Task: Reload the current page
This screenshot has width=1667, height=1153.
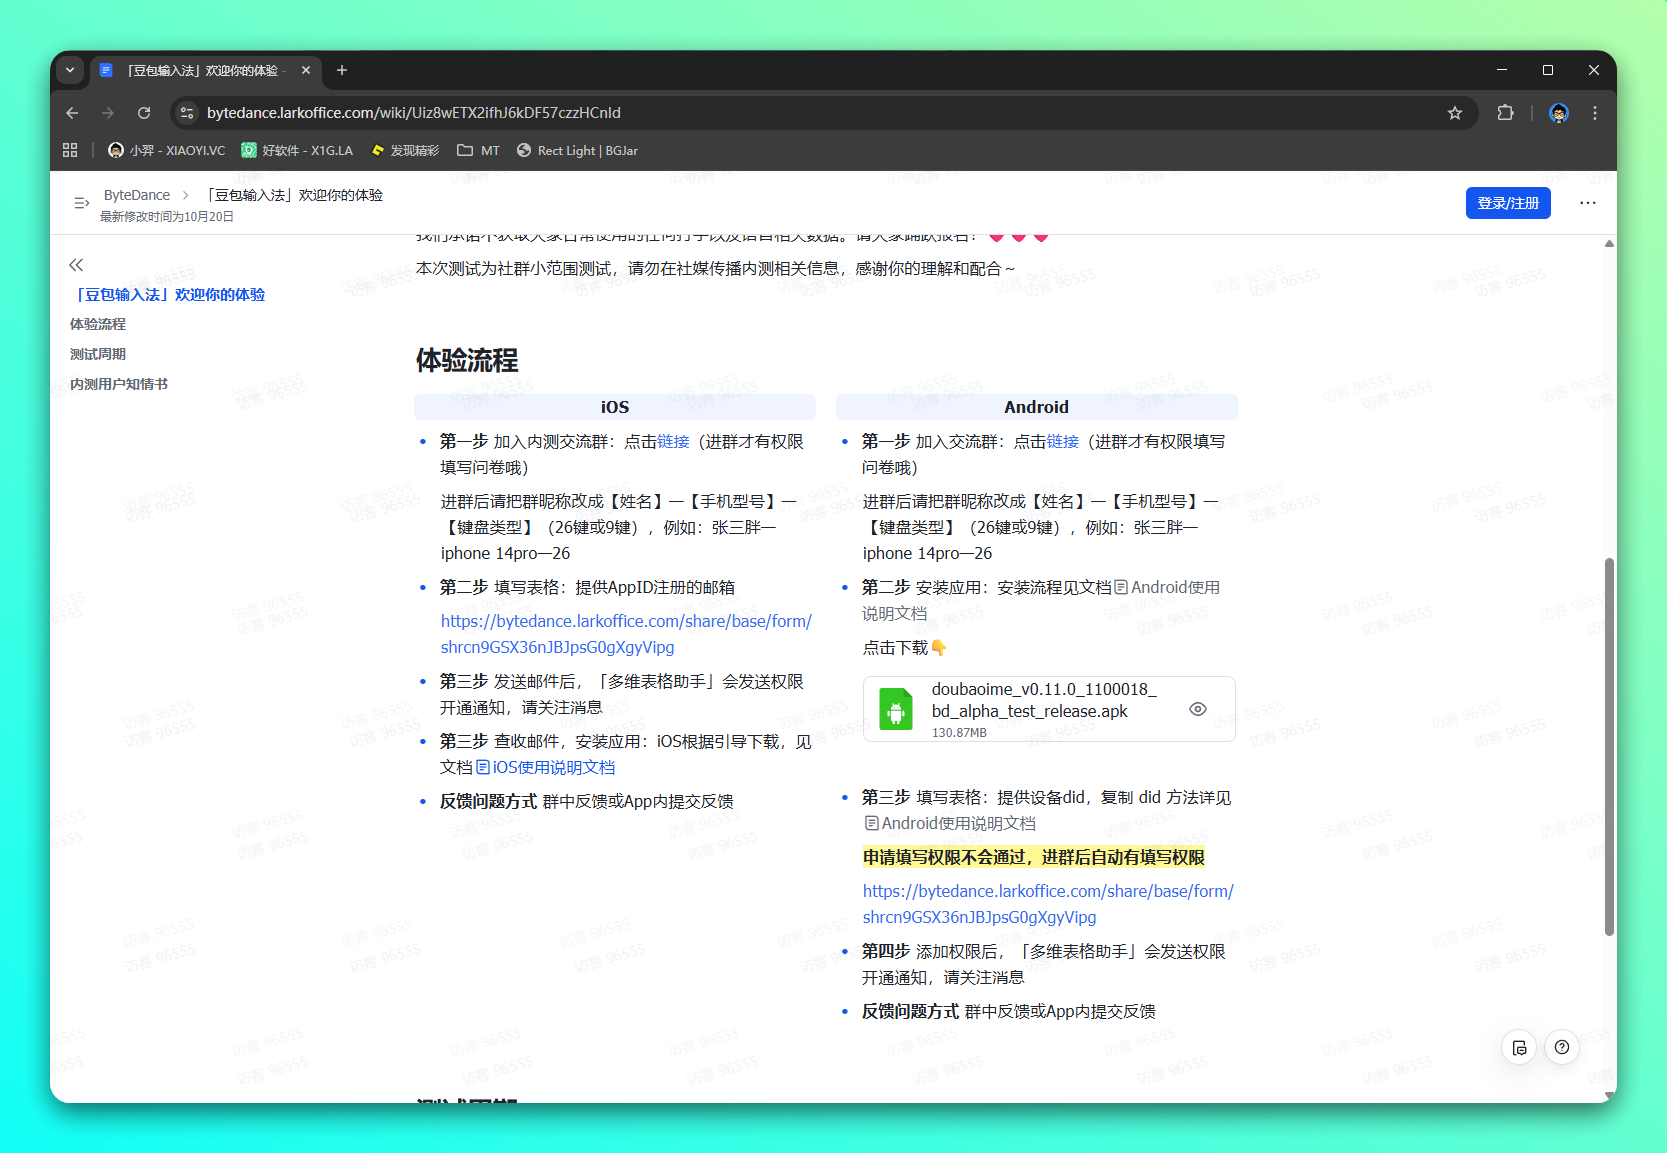Action: coord(144,113)
